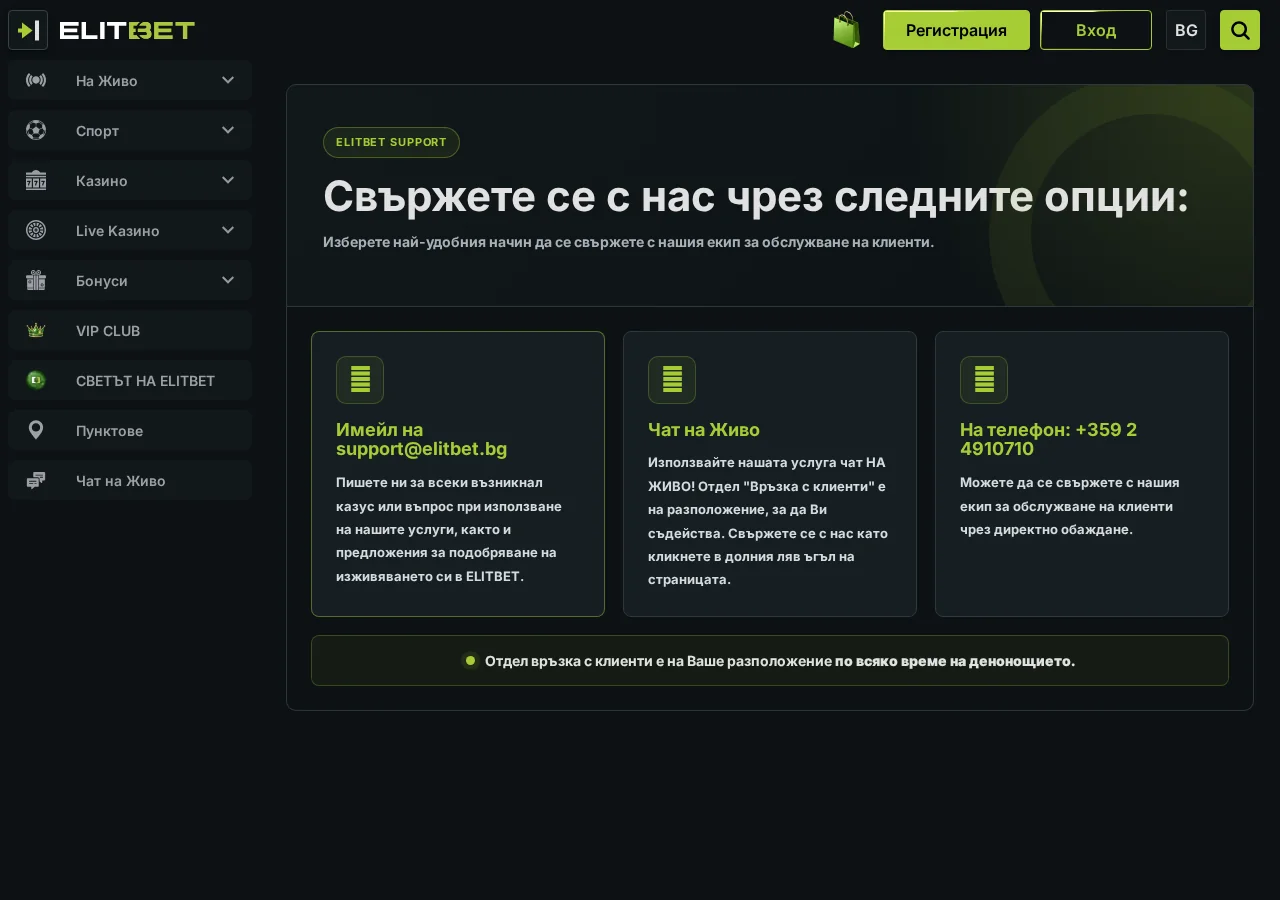Open the search magnifier button
Image resolution: width=1280 pixels, height=900 pixels.
pos(1240,30)
